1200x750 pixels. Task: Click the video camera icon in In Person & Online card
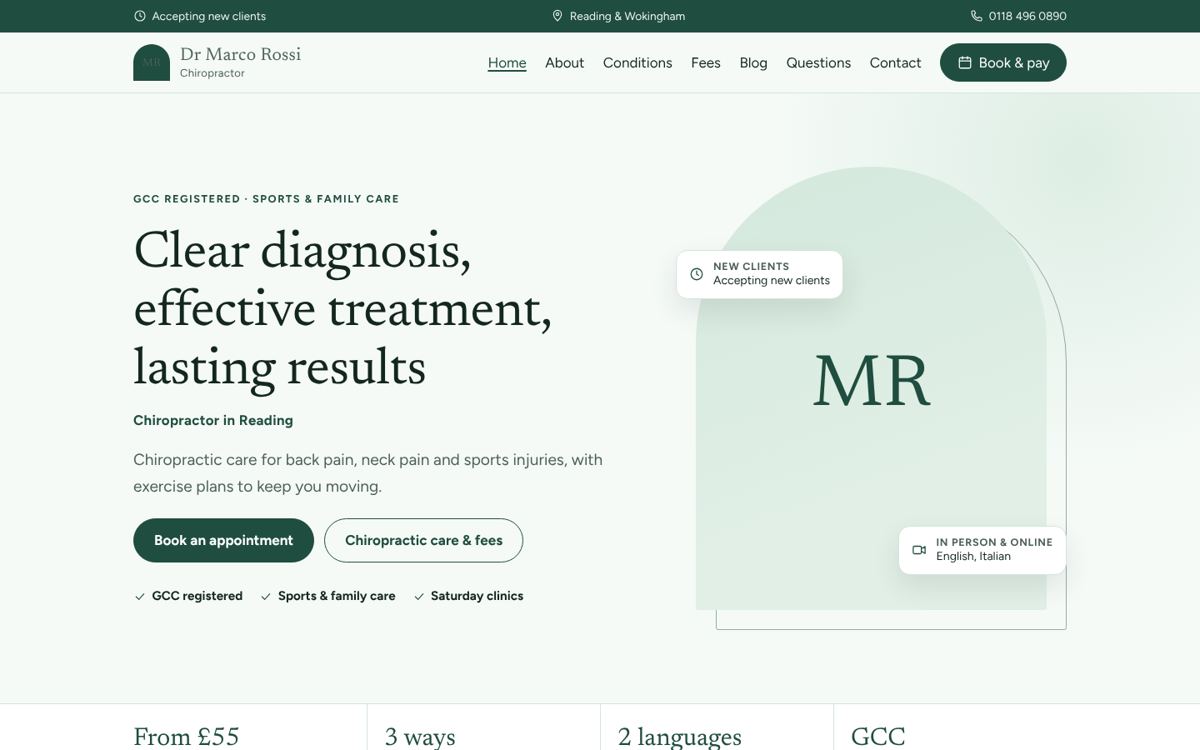pyautogui.click(x=919, y=550)
